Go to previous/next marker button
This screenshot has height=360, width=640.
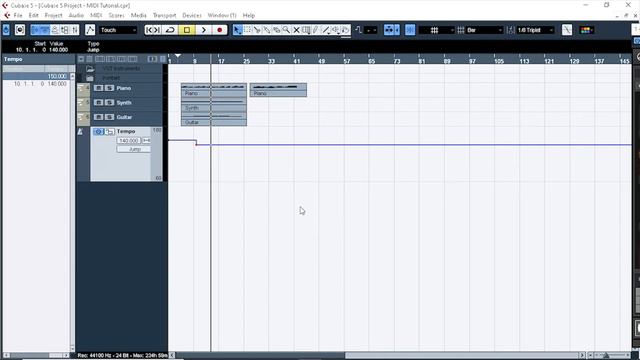pyautogui.click(x=153, y=30)
